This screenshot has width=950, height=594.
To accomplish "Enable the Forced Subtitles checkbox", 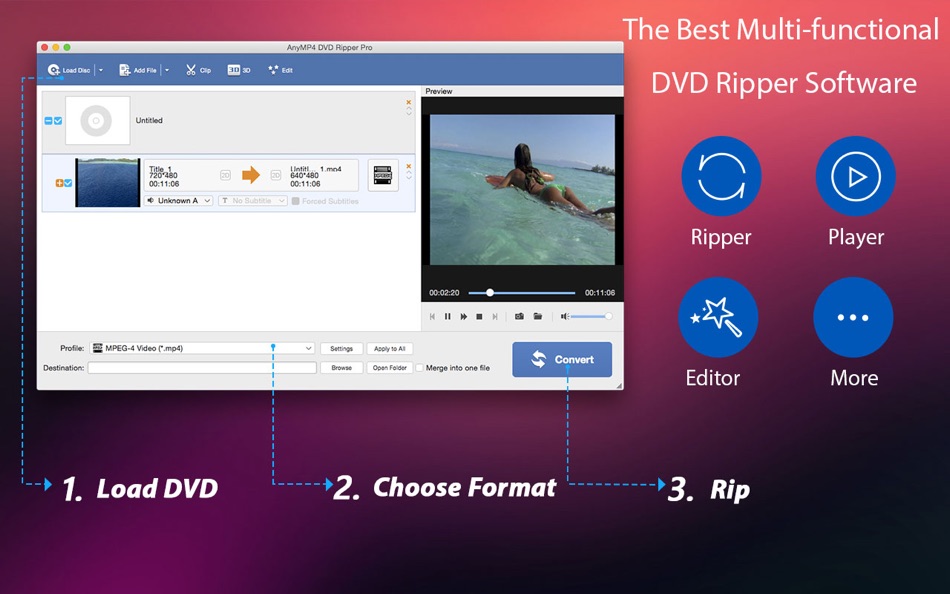I will pos(294,200).
